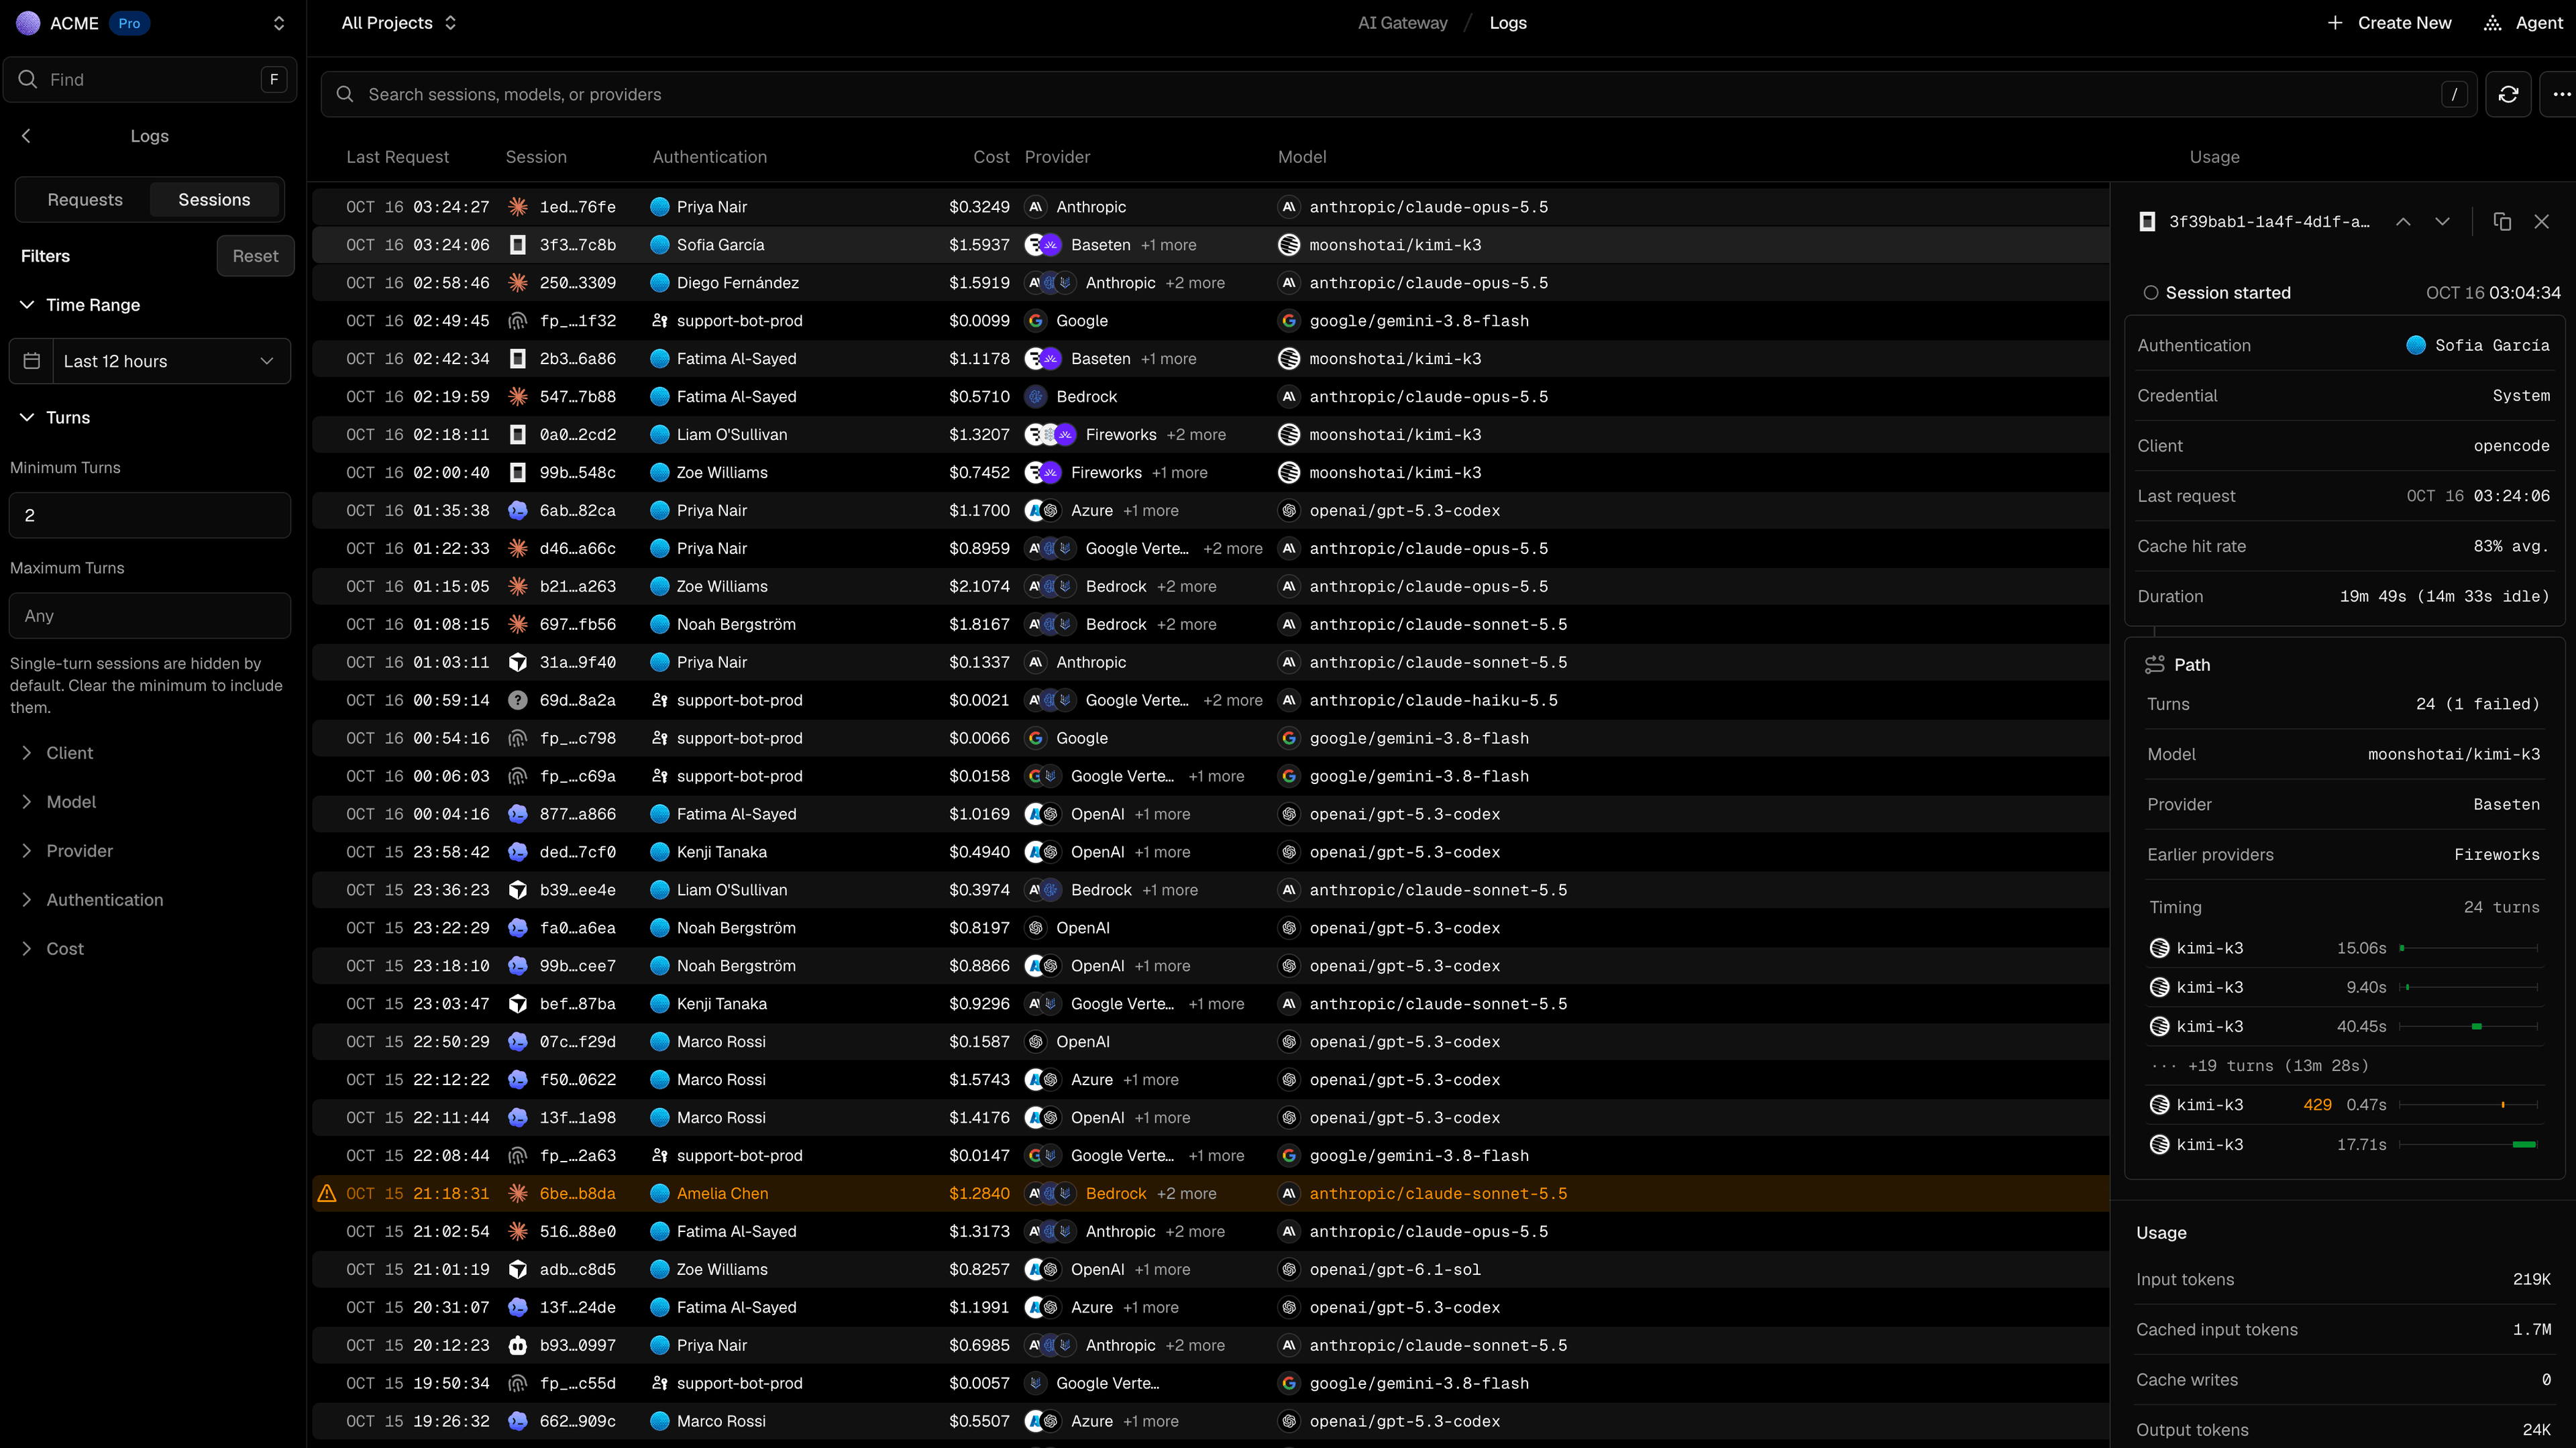Click unknown client icon for 69d…8a2a

tap(517, 700)
